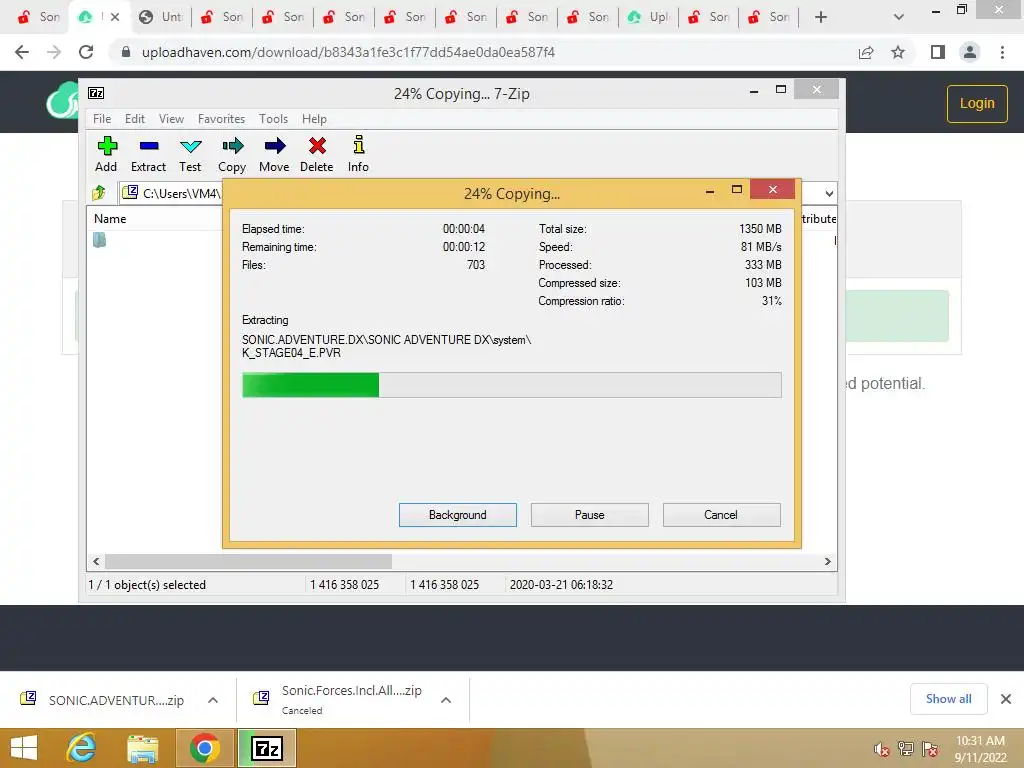Open the Windows Start button
Image resolution: width=1024 pixels, height=768 pixels.
coord(24,748)
